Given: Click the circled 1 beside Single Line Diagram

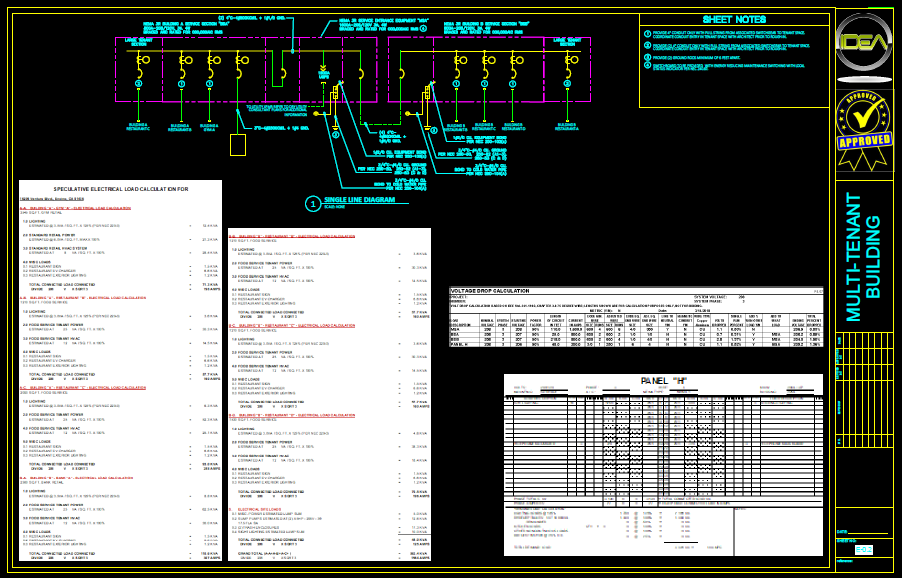Looking at the screenshot, I should [x=312, y=203].
